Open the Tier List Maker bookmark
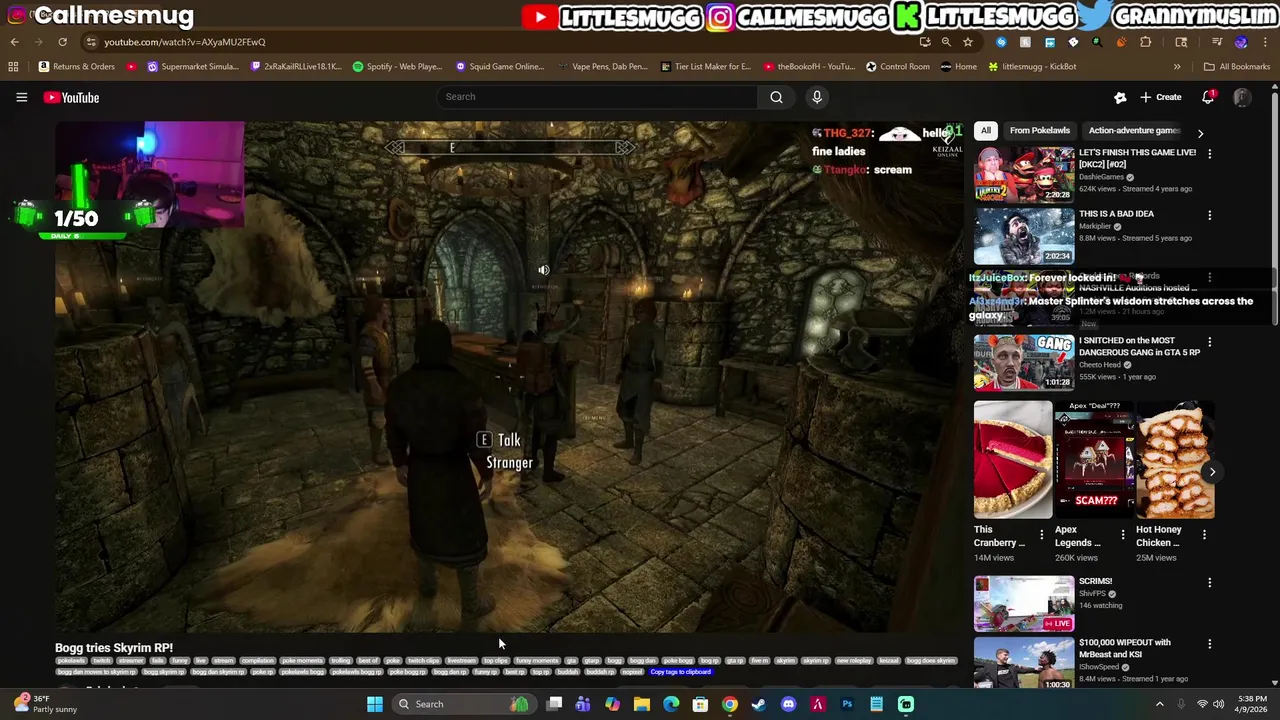Viewport: 1280px width, 720px height. point(706,66)
